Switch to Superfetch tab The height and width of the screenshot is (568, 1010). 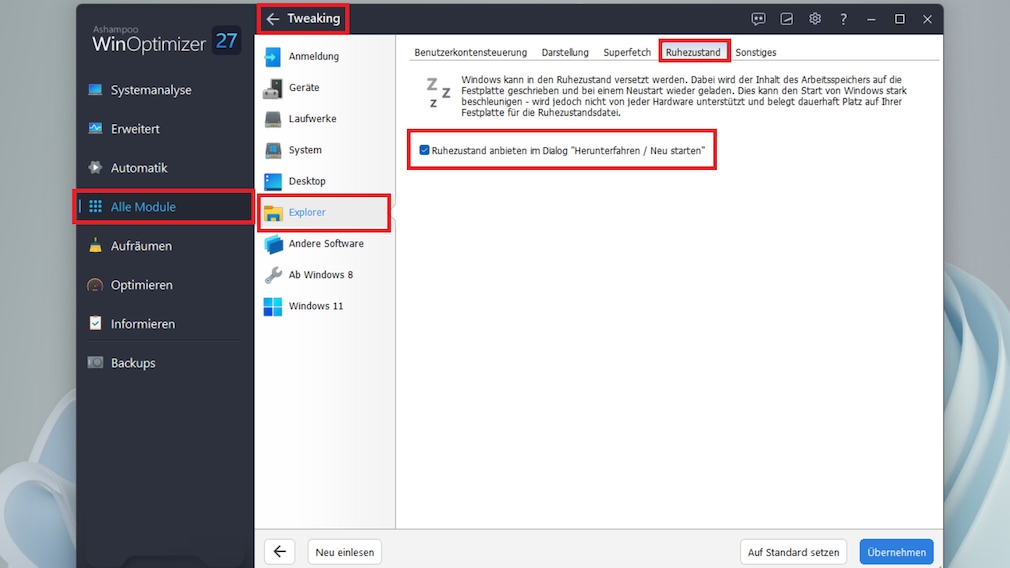(x=627, y=52)
